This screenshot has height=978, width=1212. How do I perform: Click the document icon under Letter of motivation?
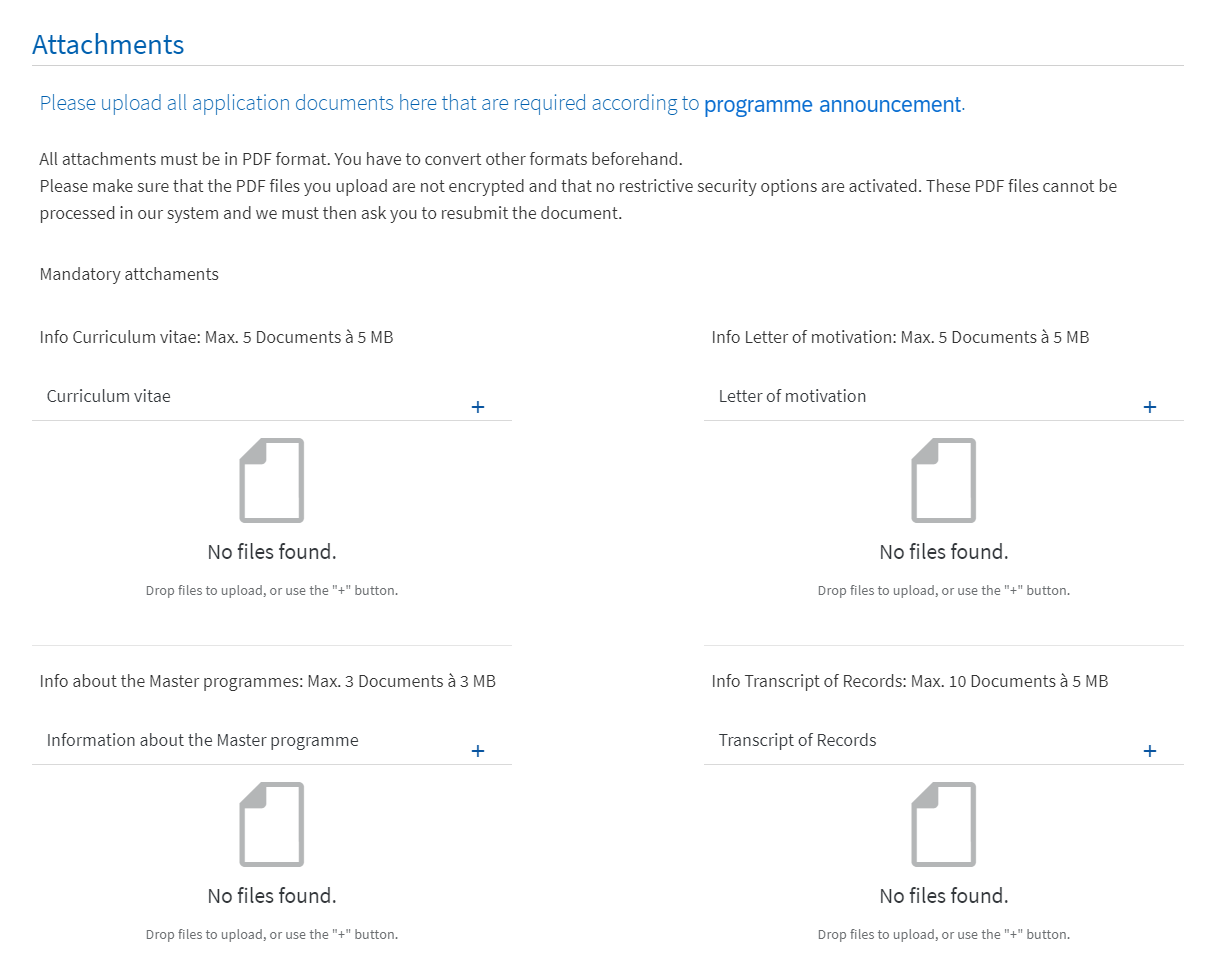tap(944, 480)
